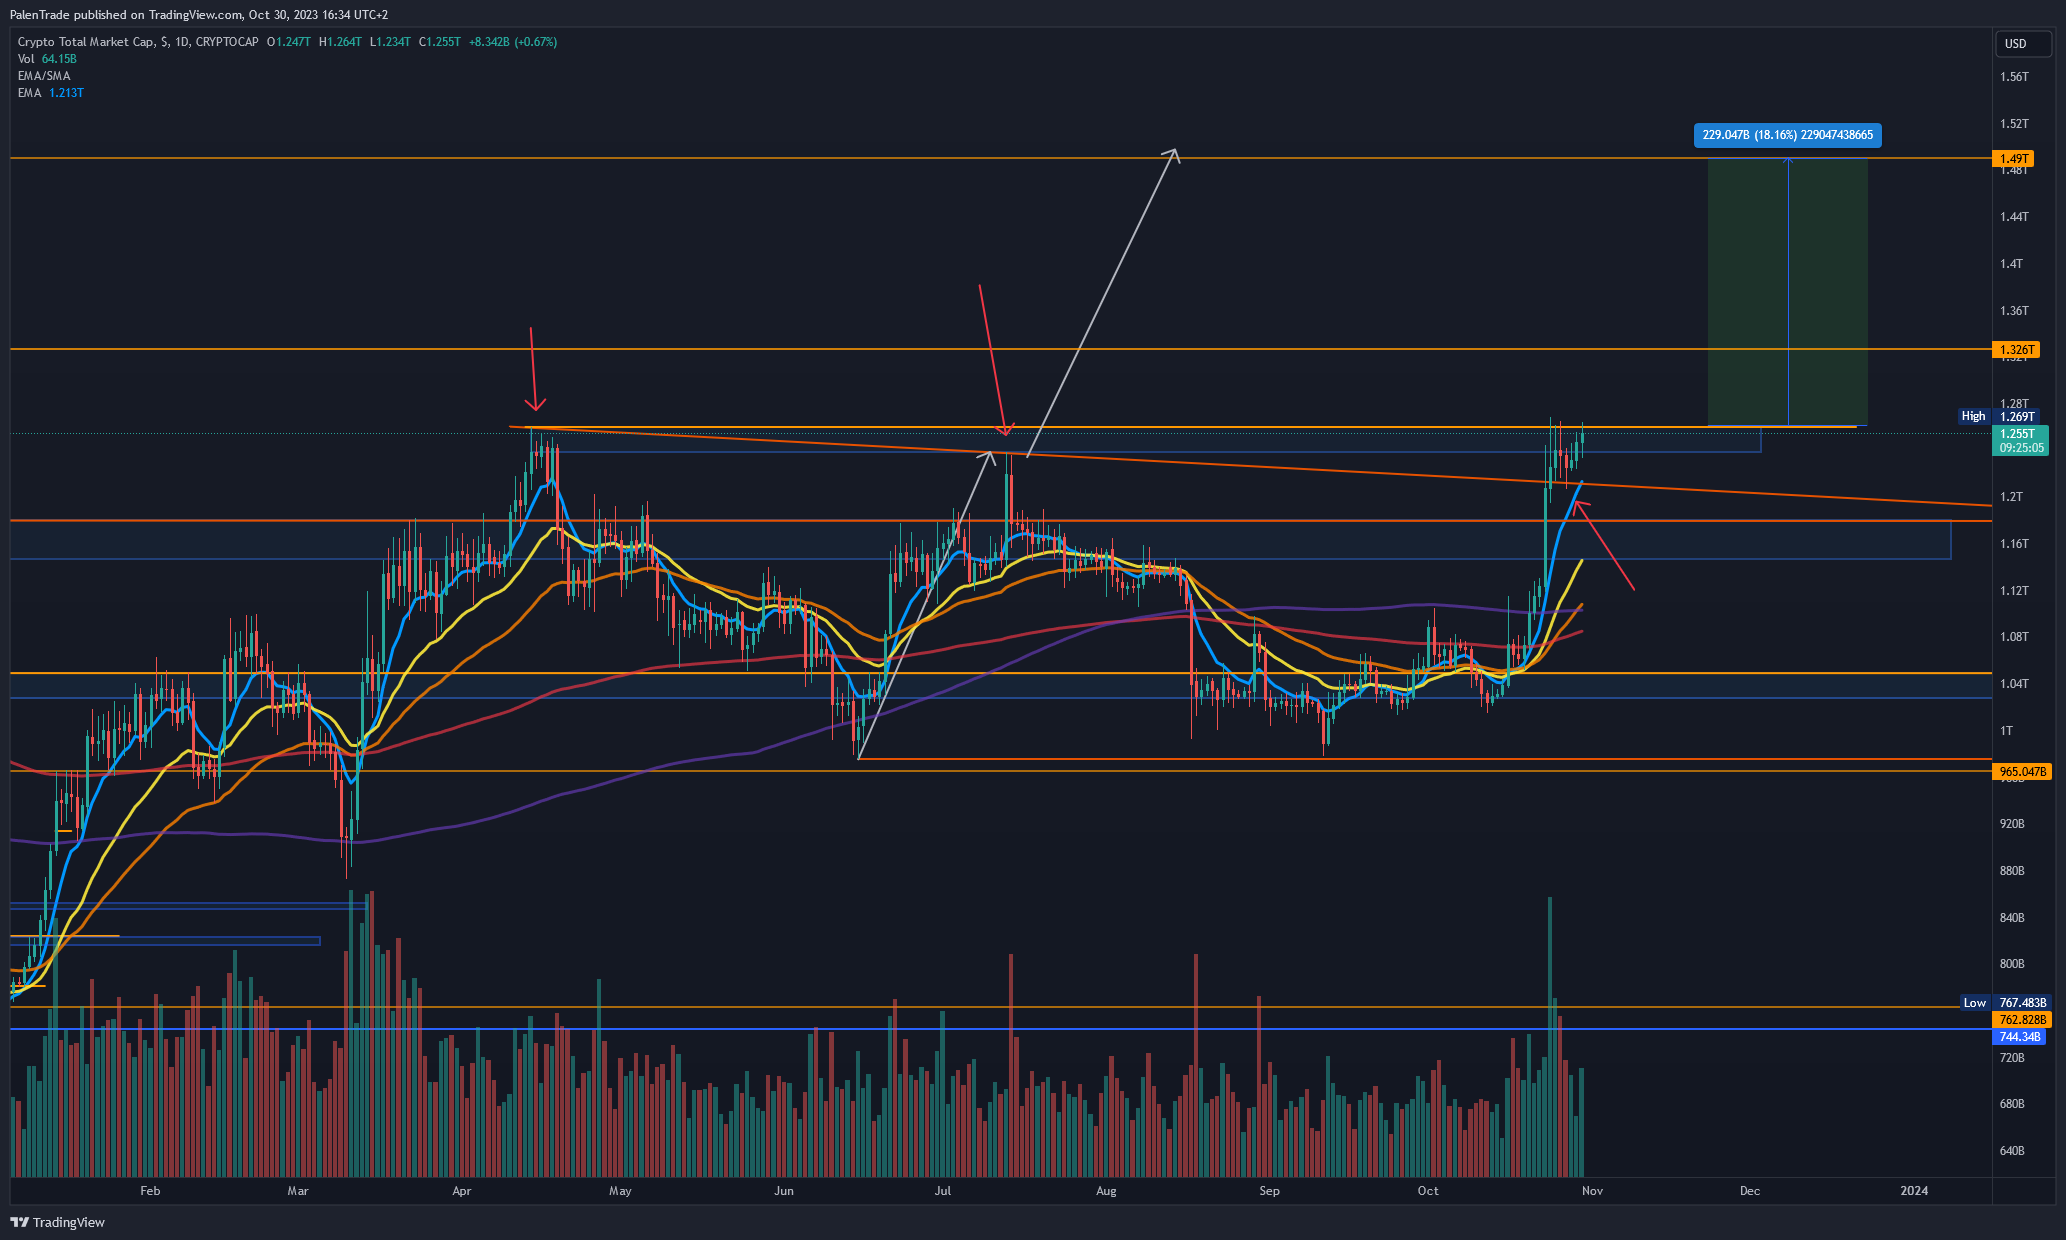Image resolution: width=2066 pixels, height=1240 pixels.
Task: Click the Feb label on time axis
Action: [150, 1191]
